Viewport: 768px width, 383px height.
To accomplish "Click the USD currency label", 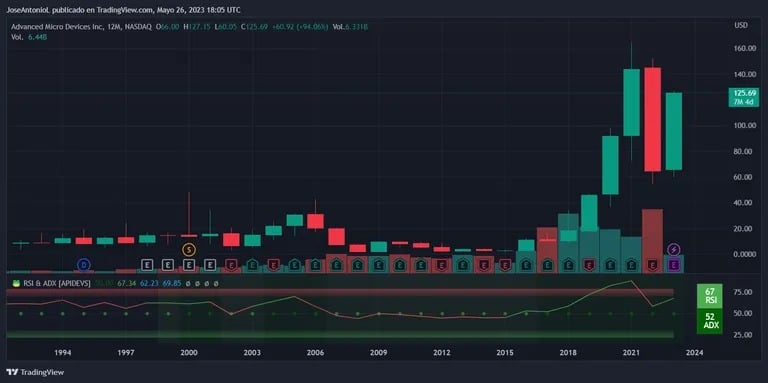I will [x=741, y=25].
